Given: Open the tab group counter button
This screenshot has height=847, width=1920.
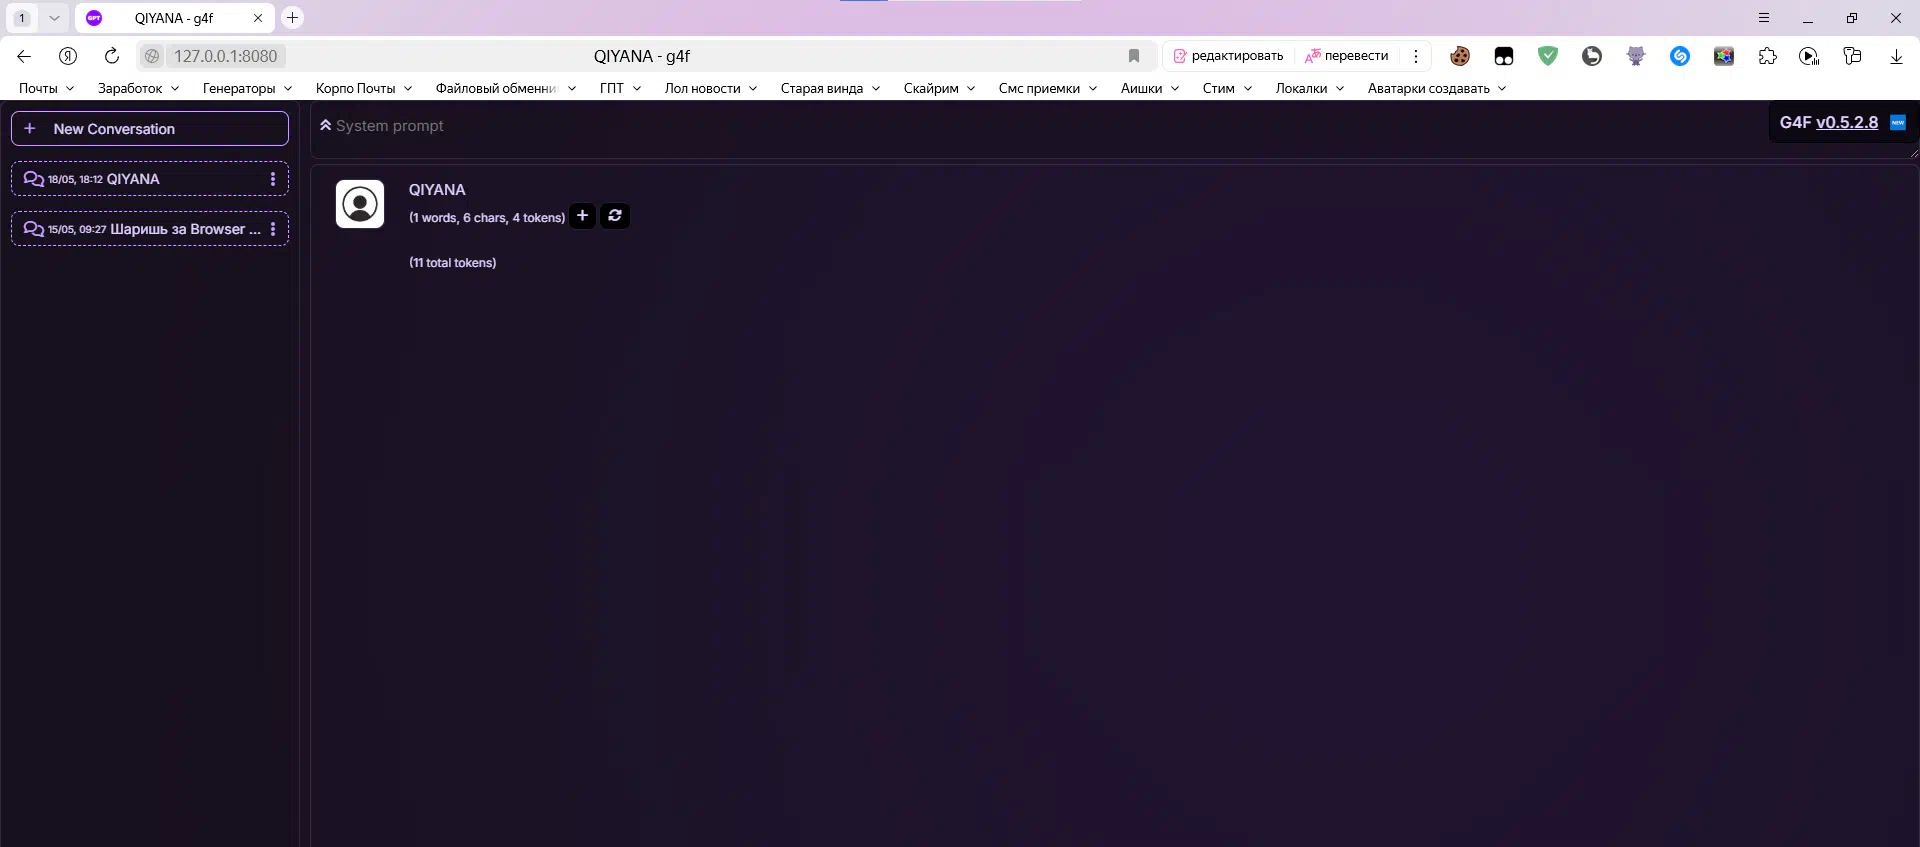Looking at the screenshot, I should tap(22, 18).
